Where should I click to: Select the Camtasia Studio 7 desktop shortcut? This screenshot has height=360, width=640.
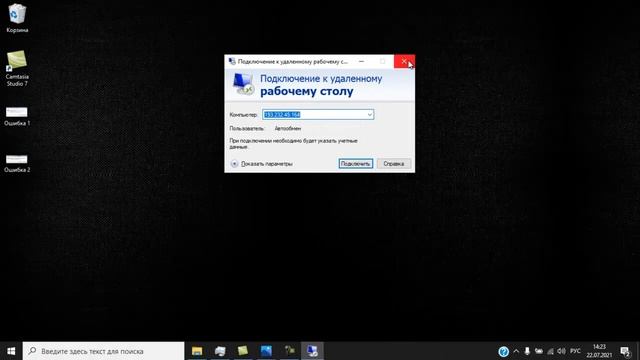pos(17,68)
